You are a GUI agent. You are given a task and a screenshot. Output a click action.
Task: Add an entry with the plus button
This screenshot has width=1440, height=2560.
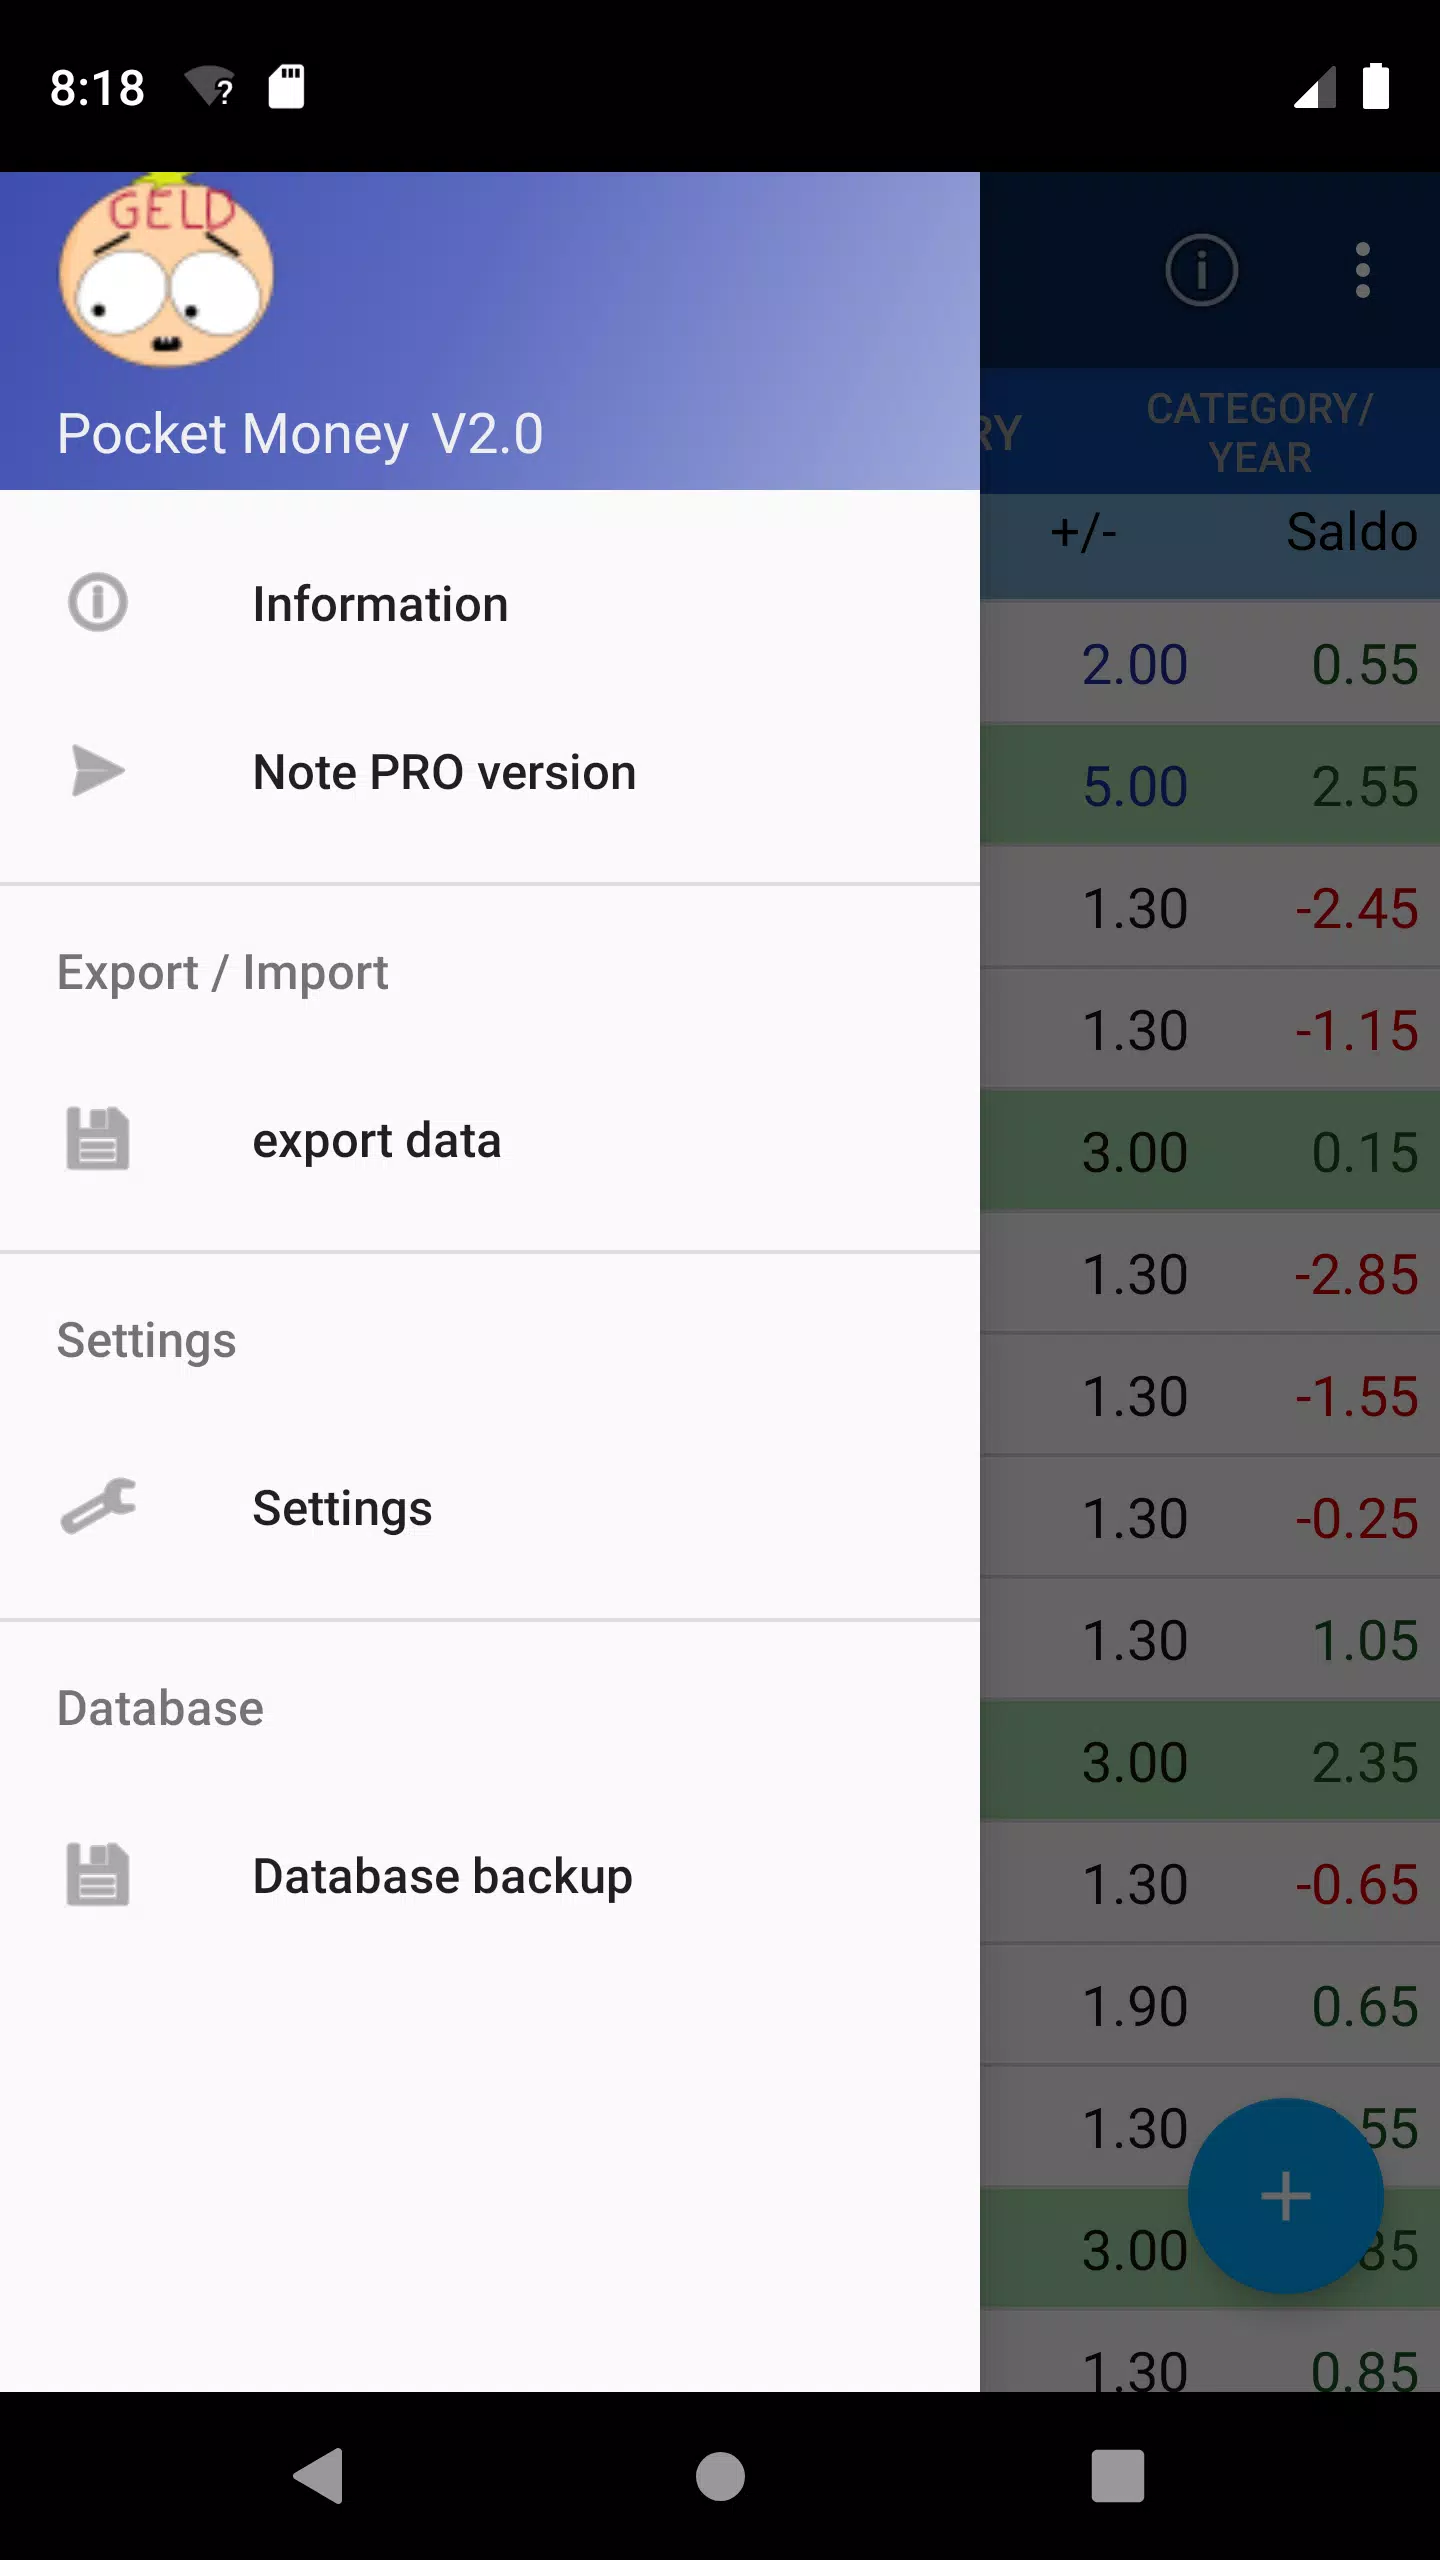(x=1285, y=2197)
